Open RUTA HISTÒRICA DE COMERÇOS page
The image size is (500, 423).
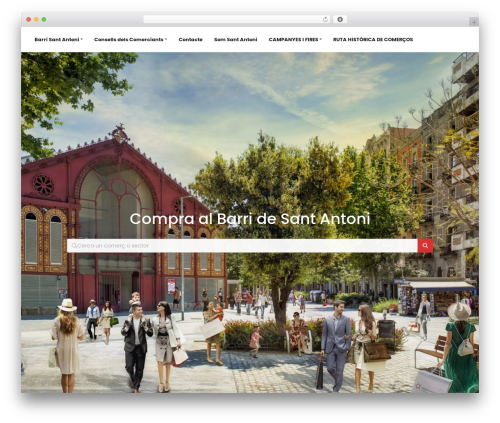(x=373, y=39)
